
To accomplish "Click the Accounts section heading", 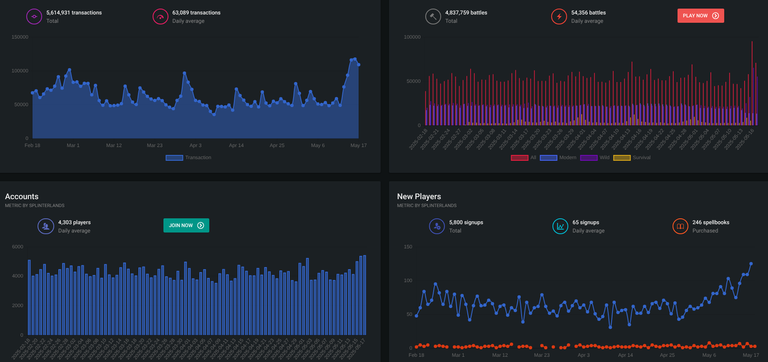I will (x=22, y=196).
